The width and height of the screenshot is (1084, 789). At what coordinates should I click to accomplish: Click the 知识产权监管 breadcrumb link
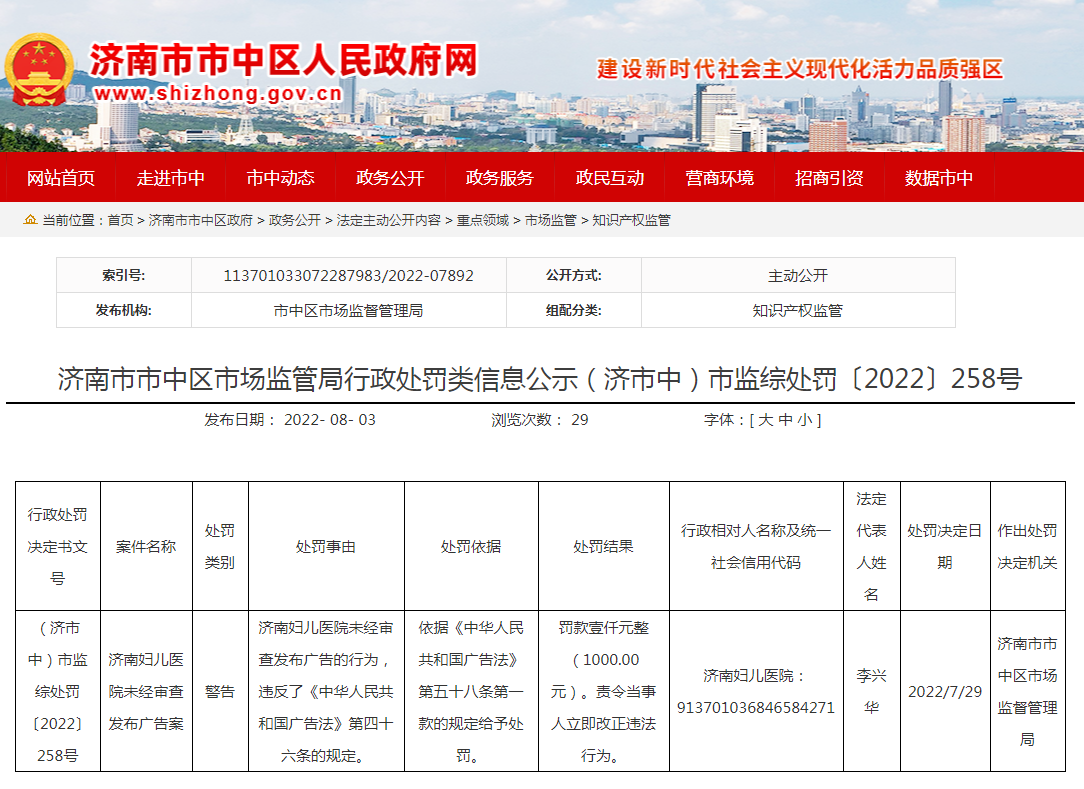tap(631, 220)
